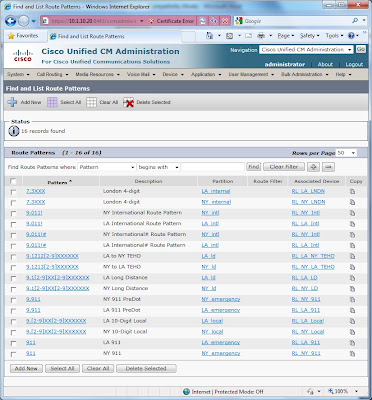Check the NY International Route Pattern checkbox

(x=13, y=214)
